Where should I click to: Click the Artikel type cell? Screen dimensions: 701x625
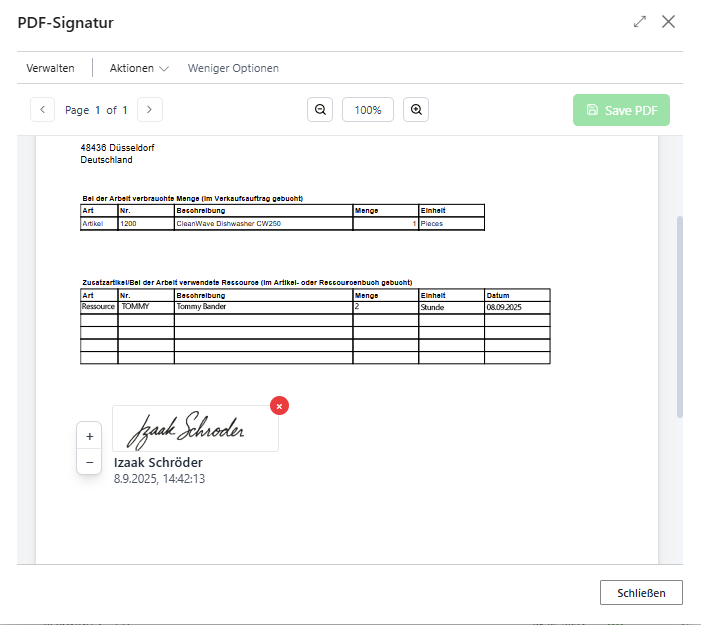click(99, 224)
